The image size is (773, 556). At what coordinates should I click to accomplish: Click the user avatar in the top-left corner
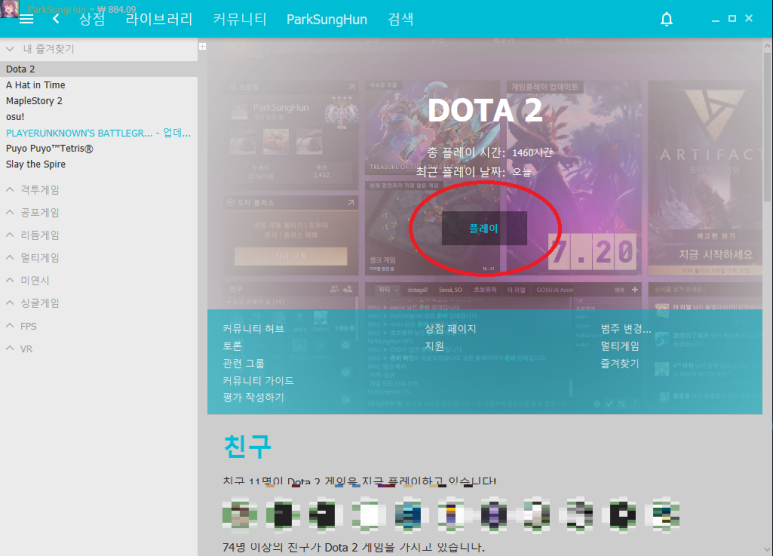point(9,8)
